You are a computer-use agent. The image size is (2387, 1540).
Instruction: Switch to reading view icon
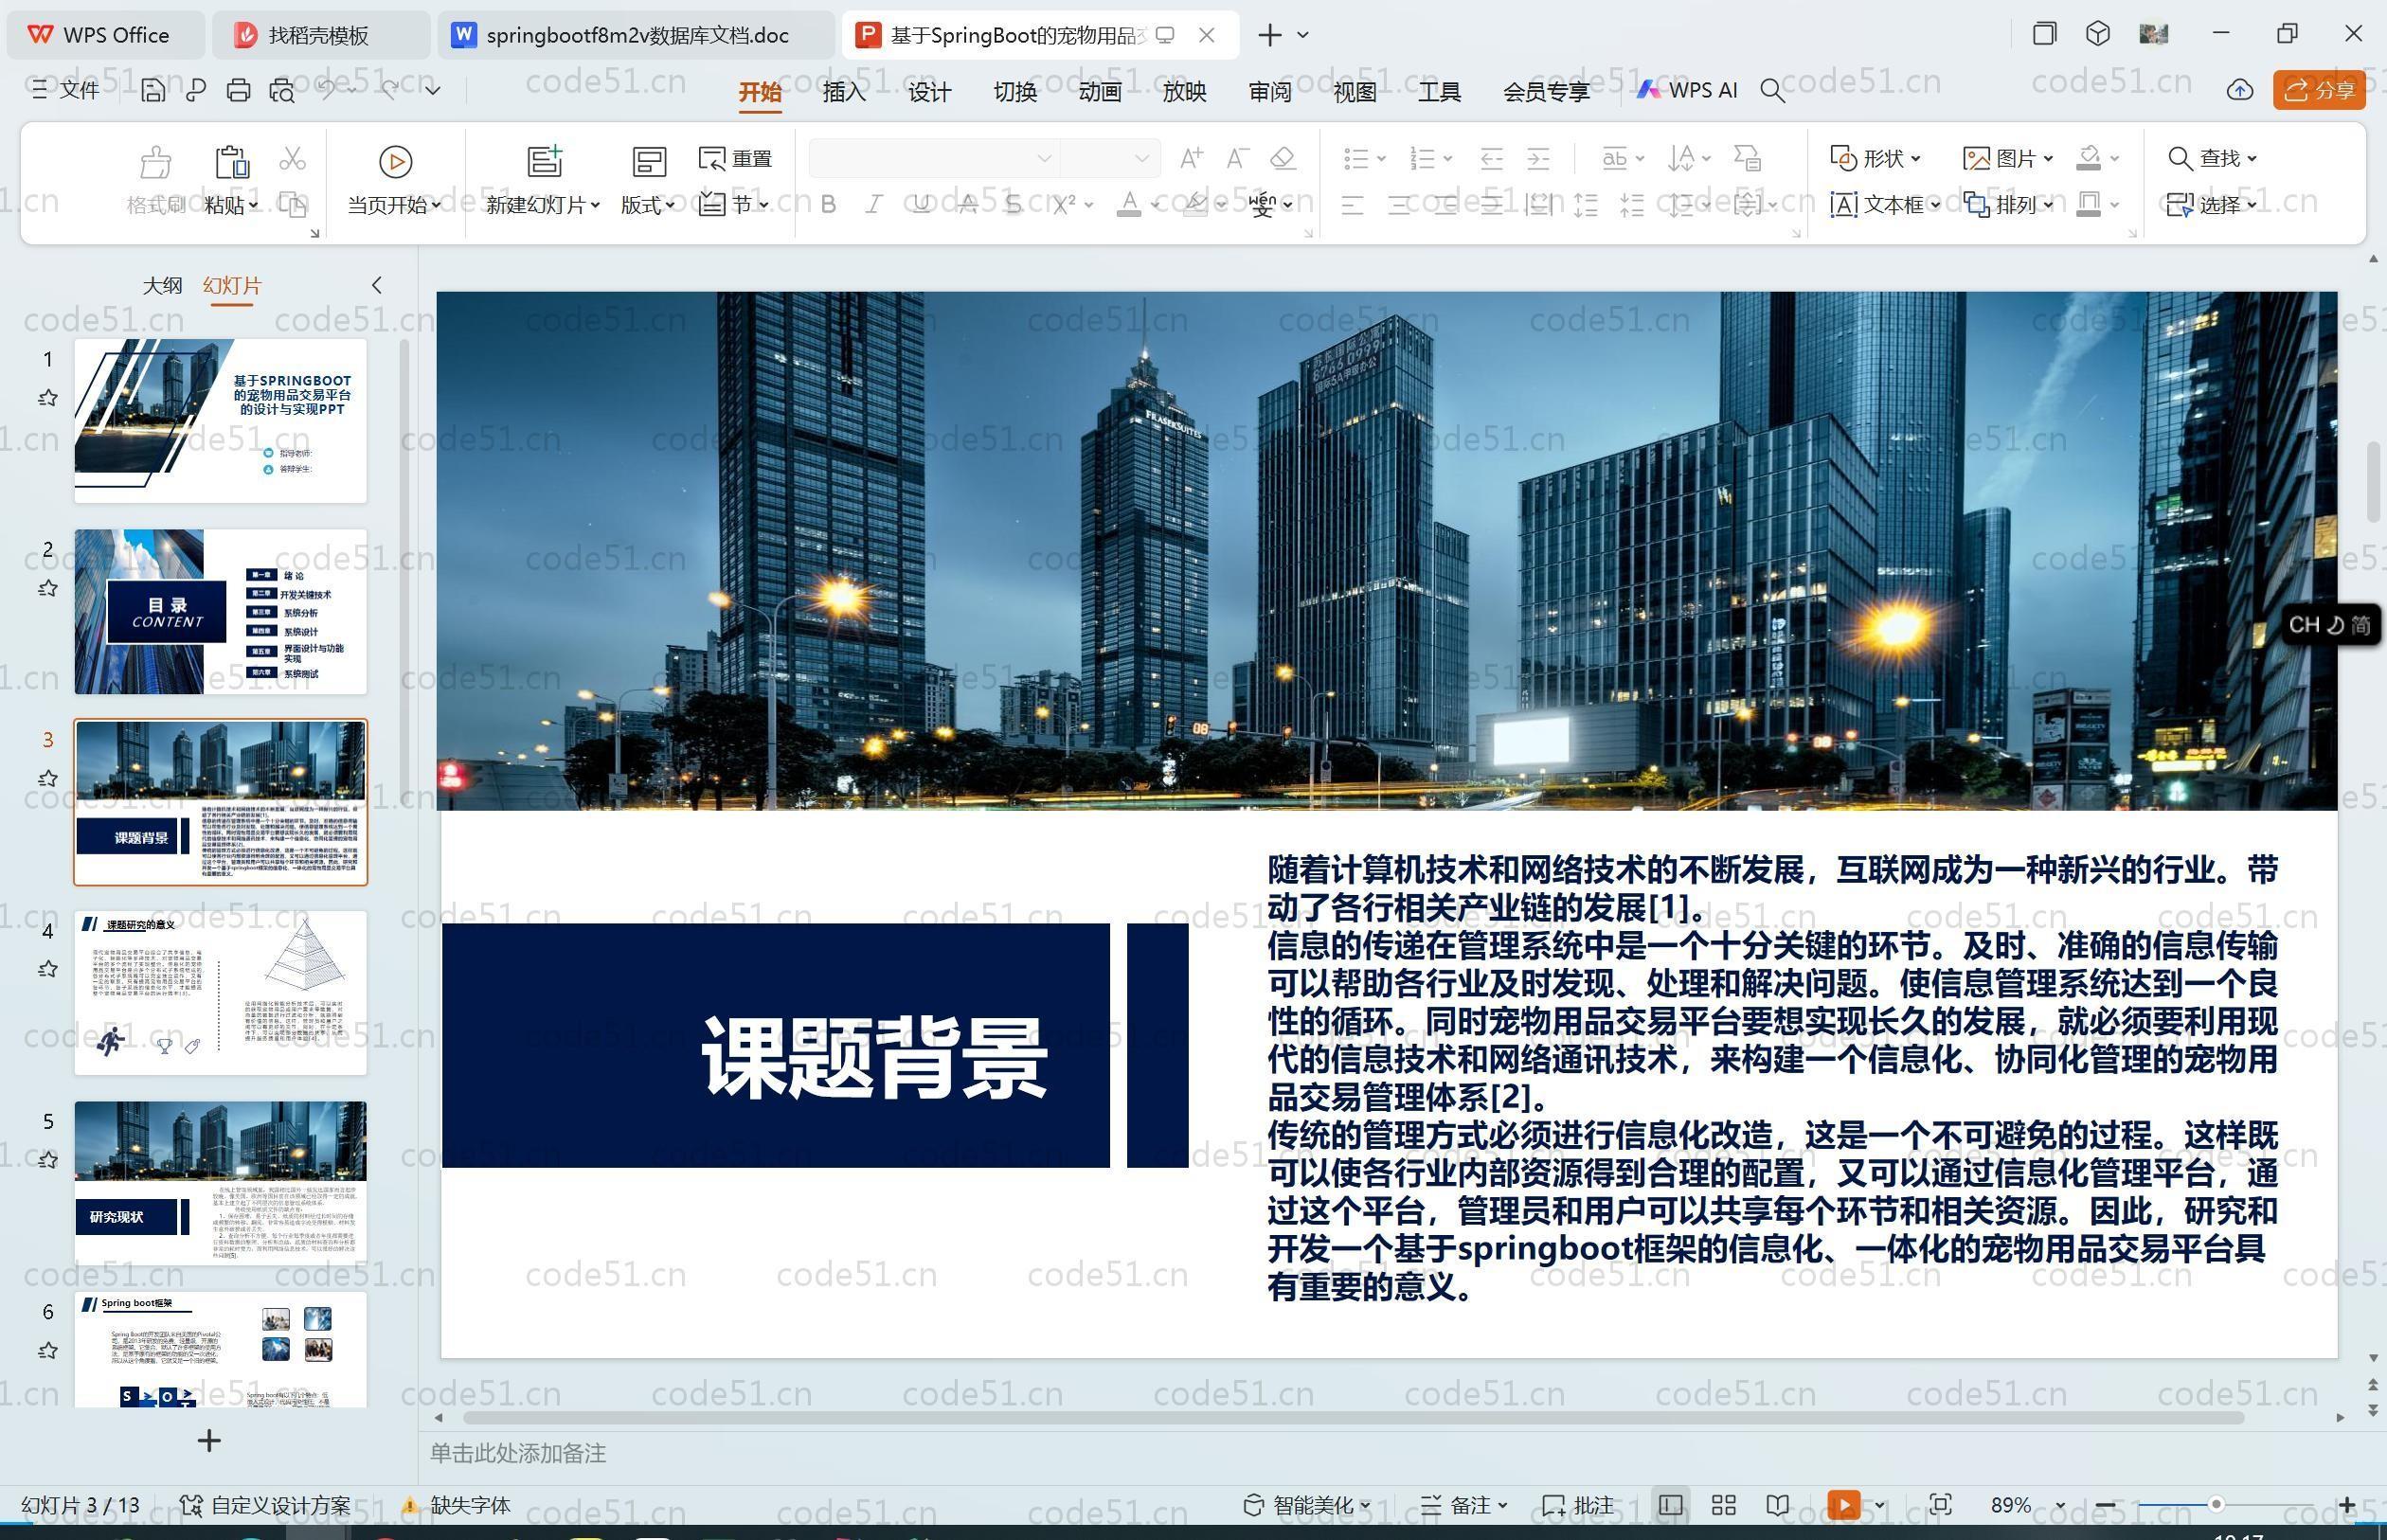1777,1505
